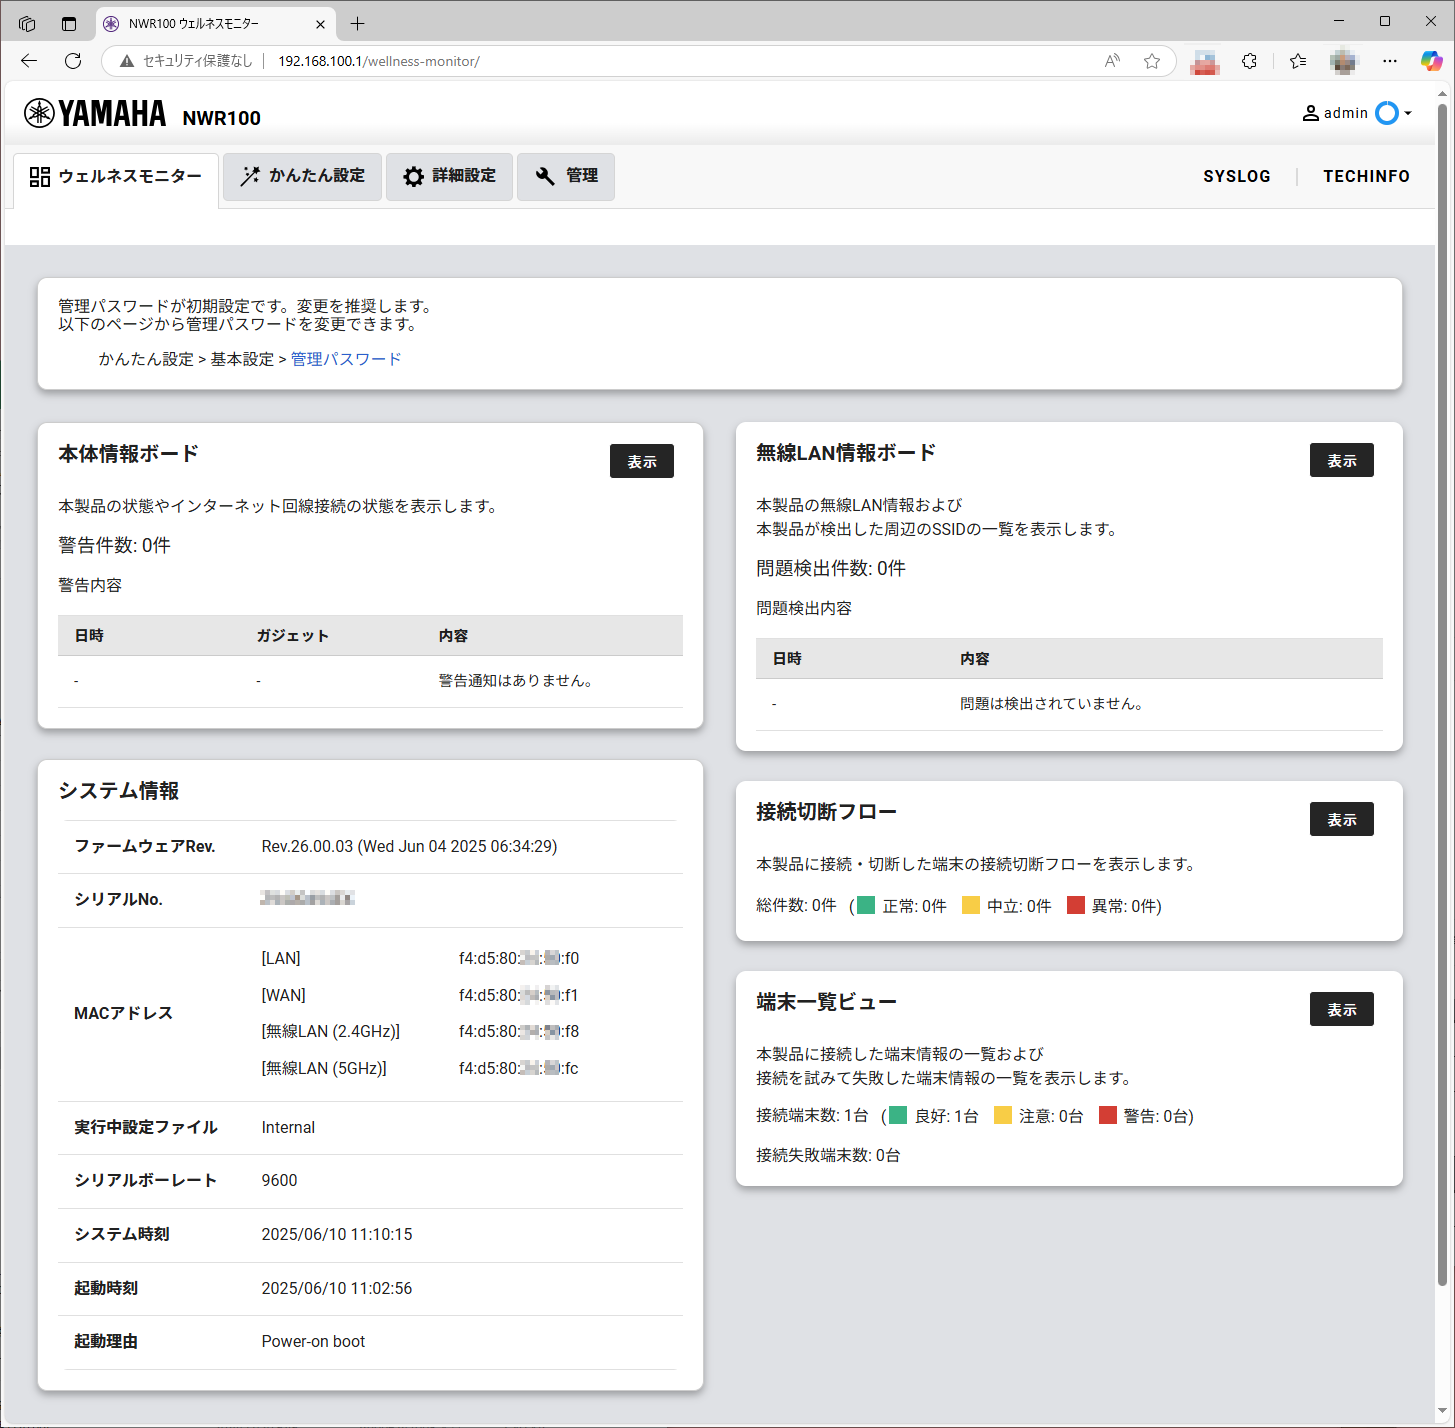Click the address bar URL field
The width and height of the screenshot is (1455, 1428).
(600, 61)
